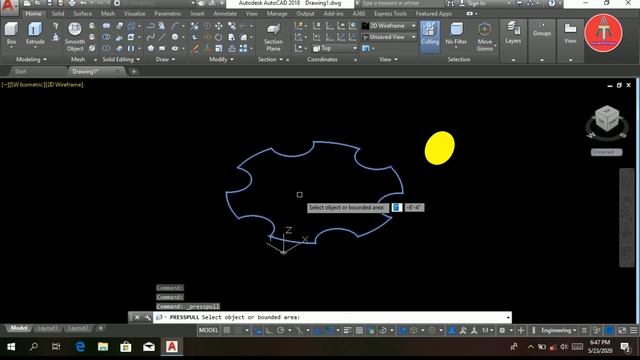Switch to the Surface ribbon tab
The image size is (640, 360).
click(82, 13)
